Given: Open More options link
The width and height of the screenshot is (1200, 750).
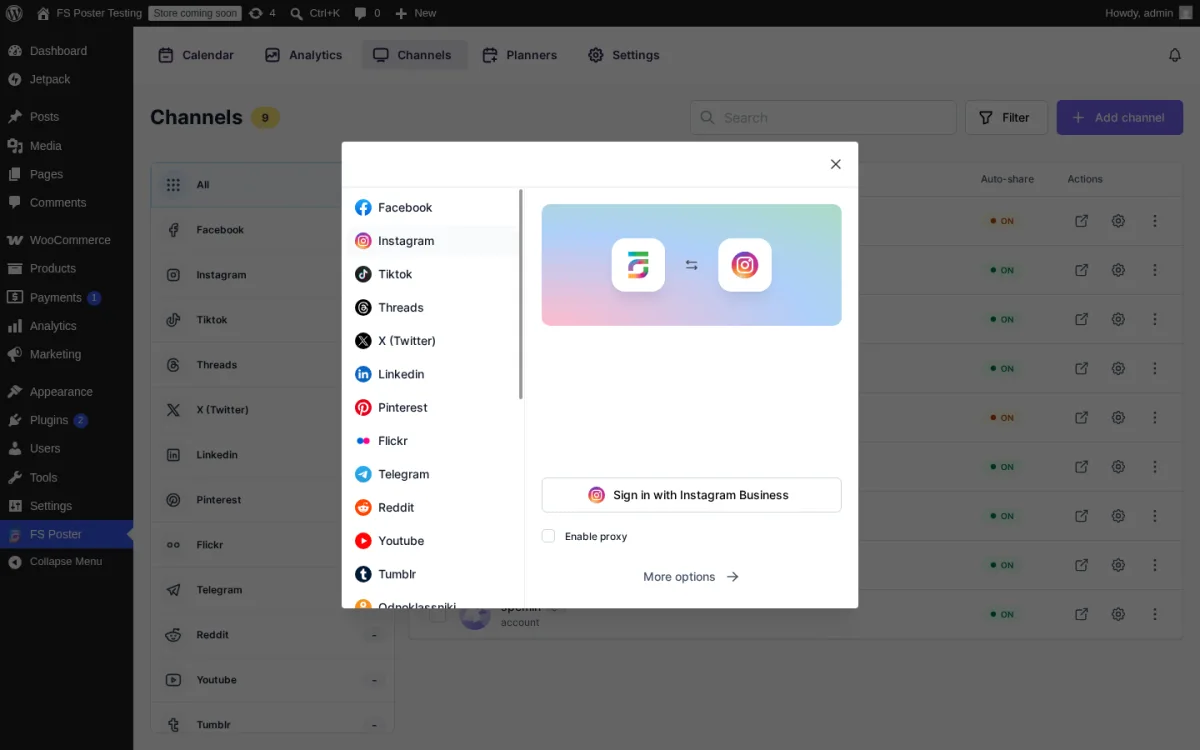Looking at the screenshot, I should pyautogui.click(x=691, y=577).
